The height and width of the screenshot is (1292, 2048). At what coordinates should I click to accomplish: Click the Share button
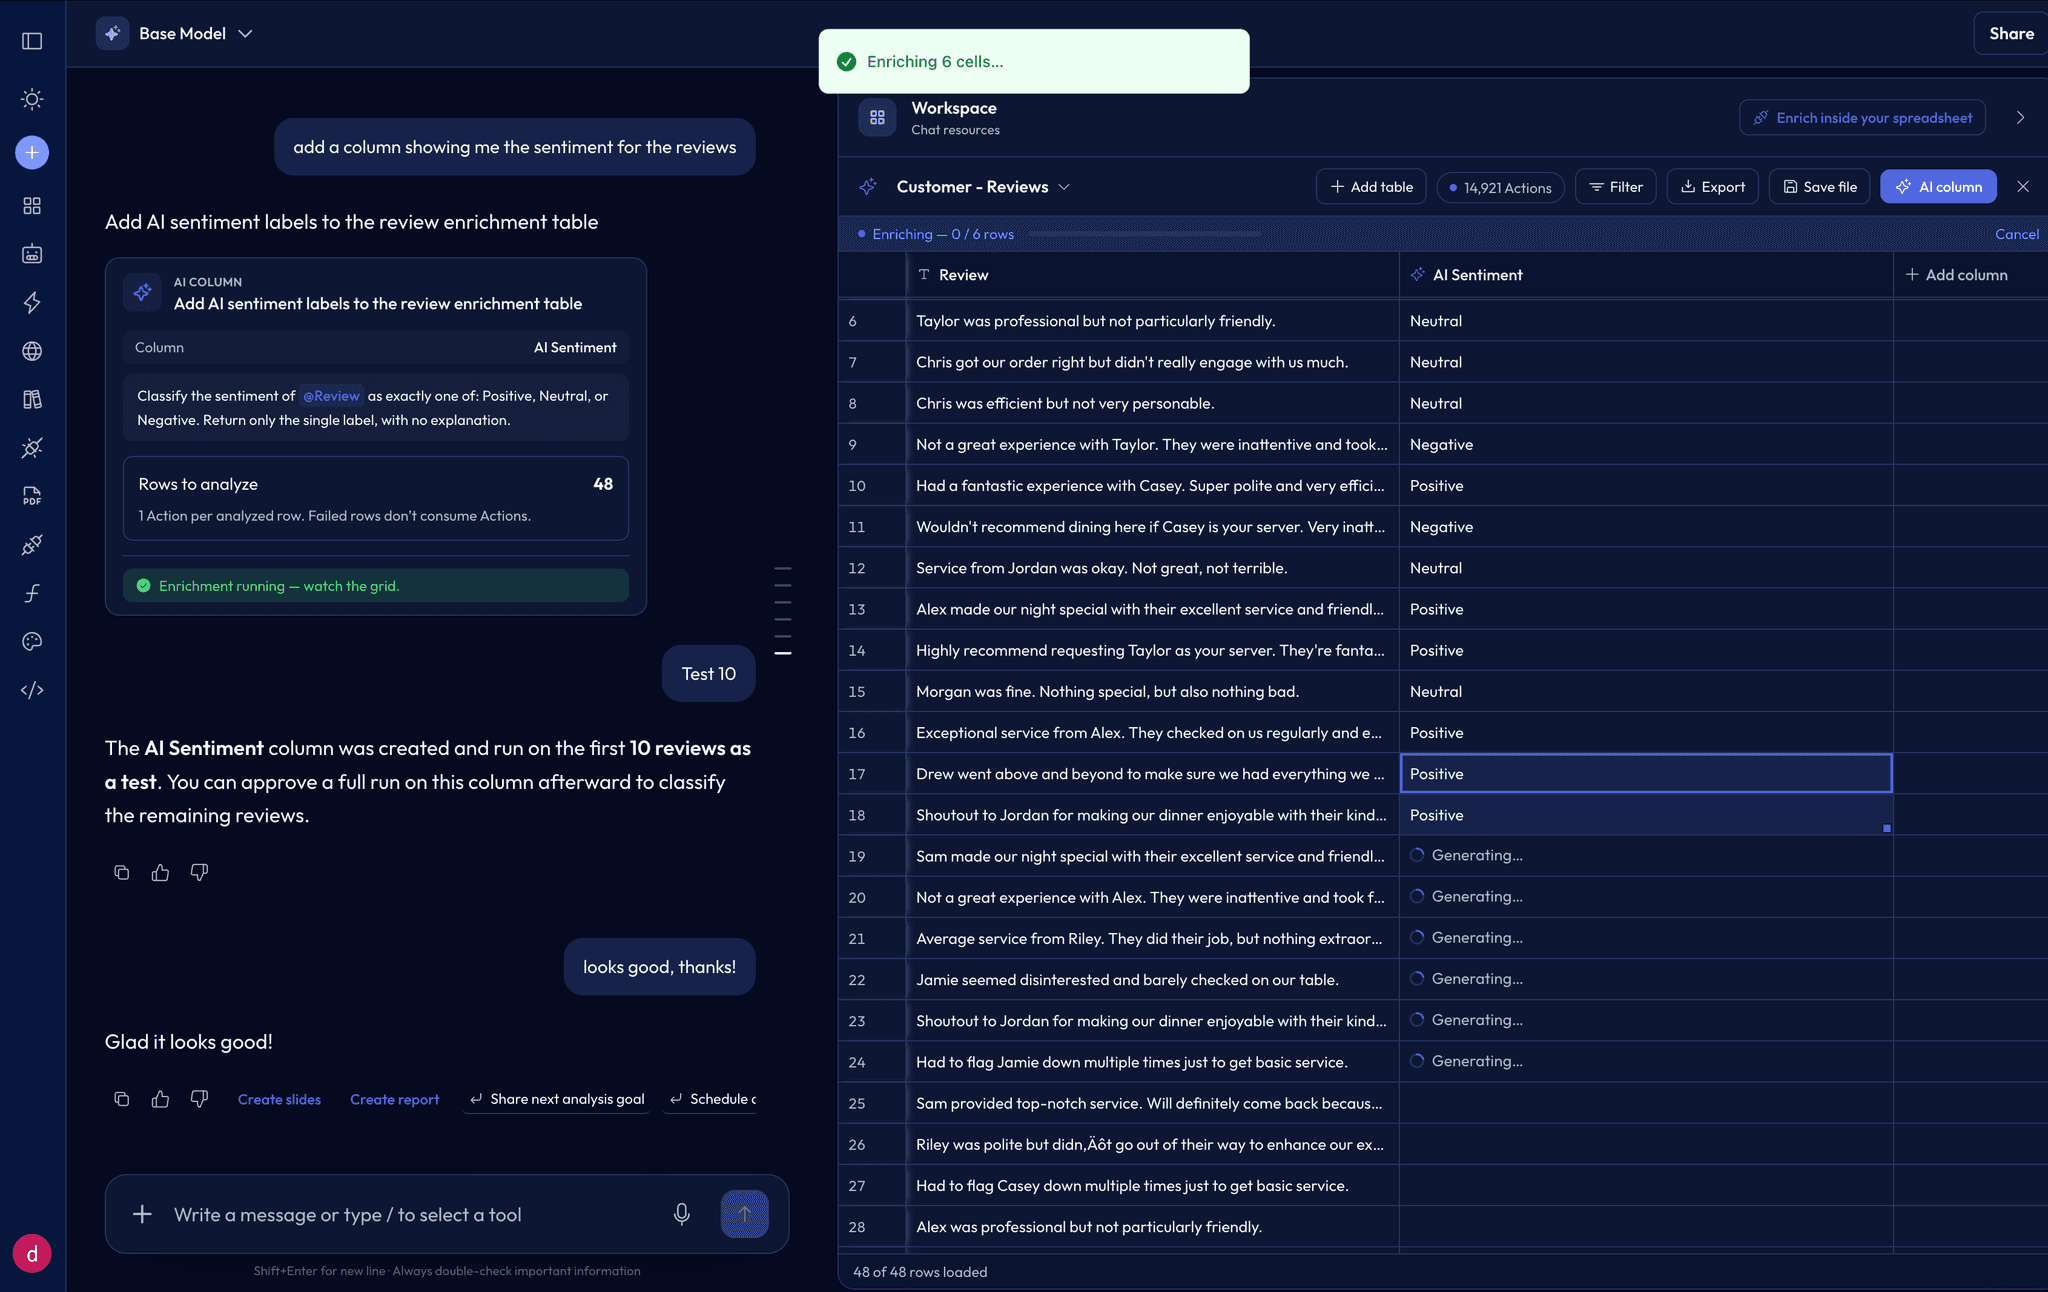point(2011,33)
